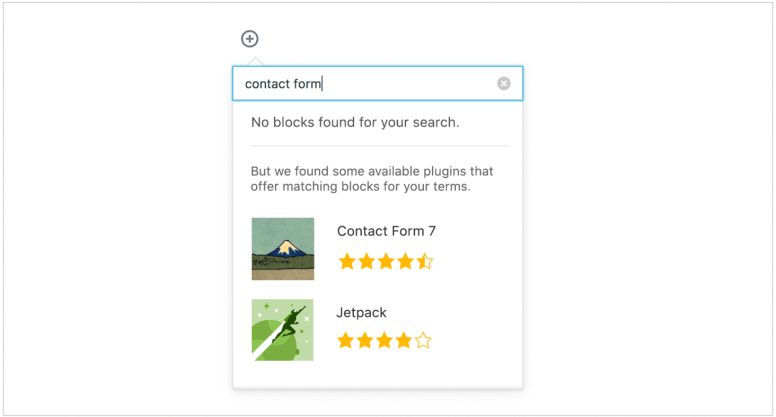Click the second star of Jetpack rating

coord(365,340)
